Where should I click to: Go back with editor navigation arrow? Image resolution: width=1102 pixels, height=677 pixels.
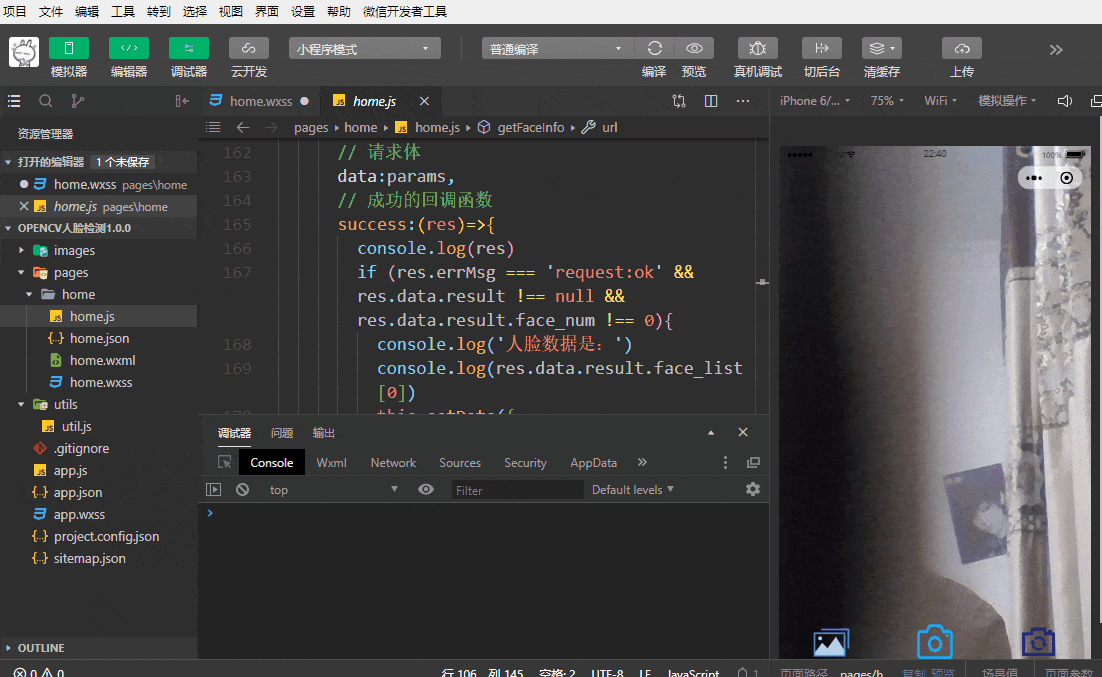242,127
